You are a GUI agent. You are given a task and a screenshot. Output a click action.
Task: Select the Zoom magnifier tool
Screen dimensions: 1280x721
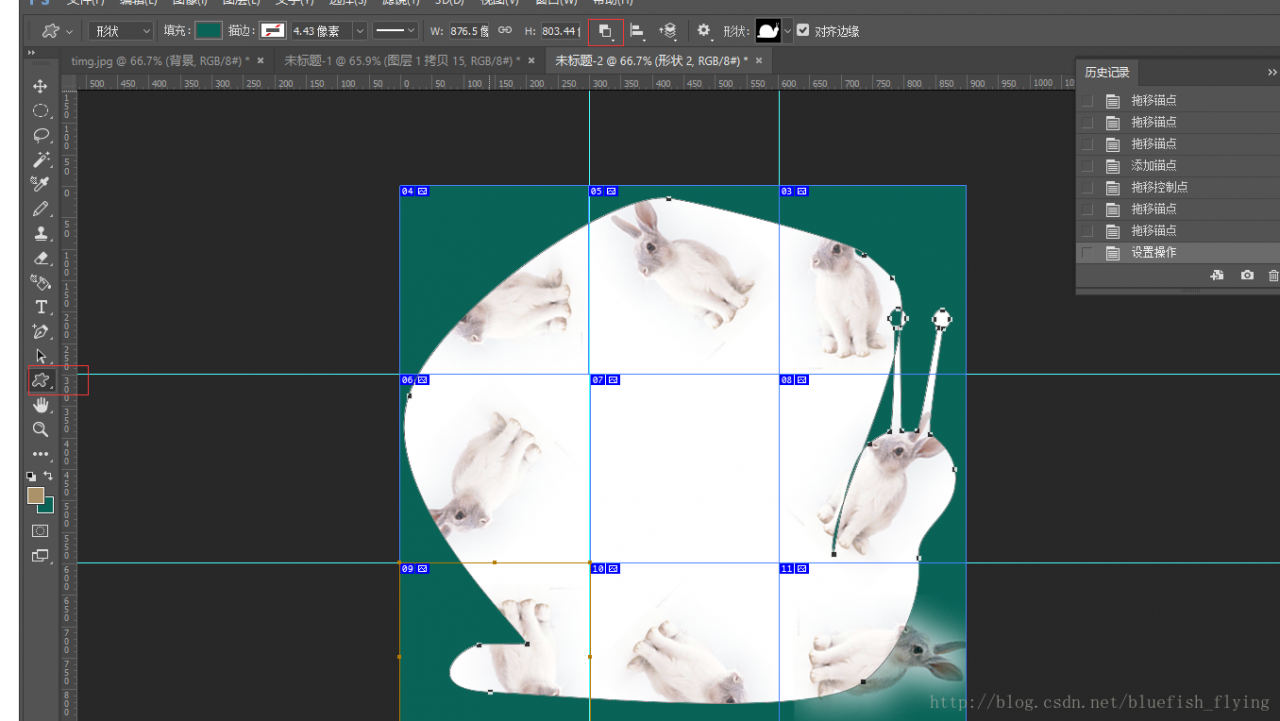tap(40, 429)
